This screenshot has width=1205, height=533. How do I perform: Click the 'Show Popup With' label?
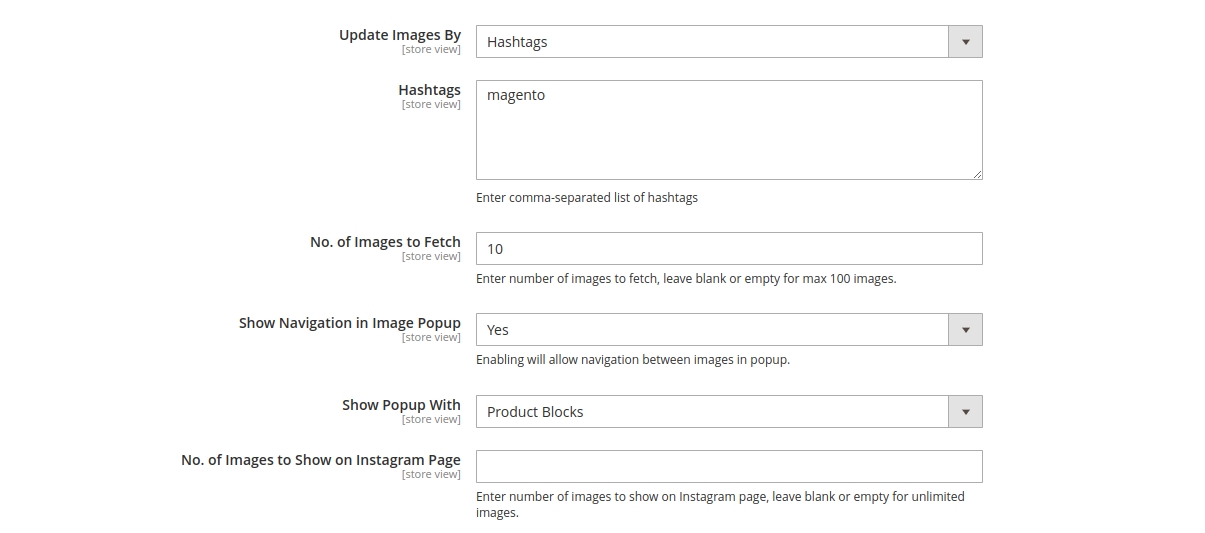click(x=401, y=405)
